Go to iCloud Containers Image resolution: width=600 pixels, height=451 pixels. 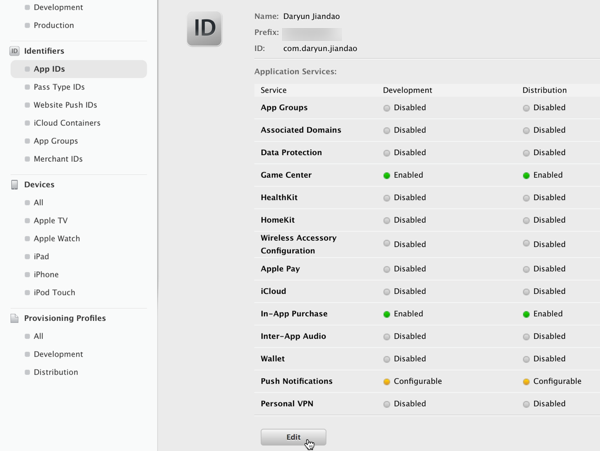pos(67,123)
